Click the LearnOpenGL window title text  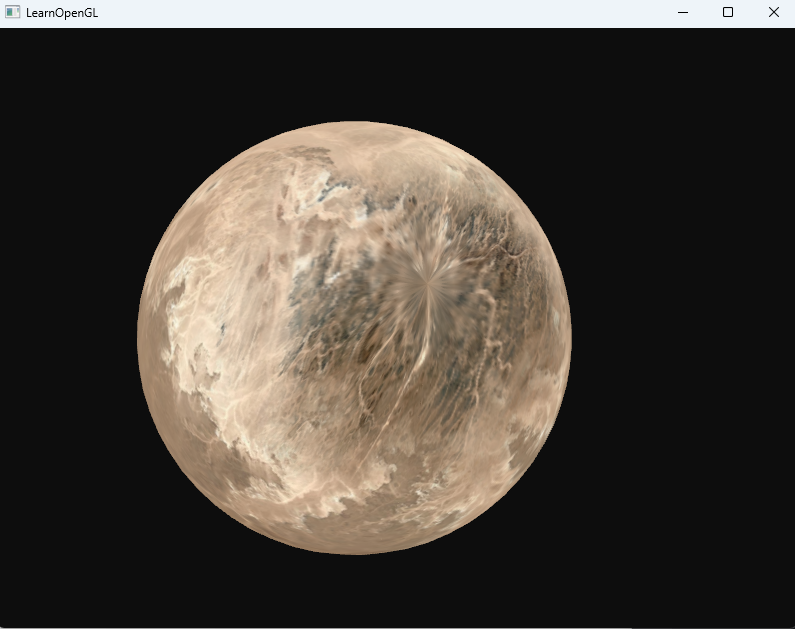[x=62, y=12]
